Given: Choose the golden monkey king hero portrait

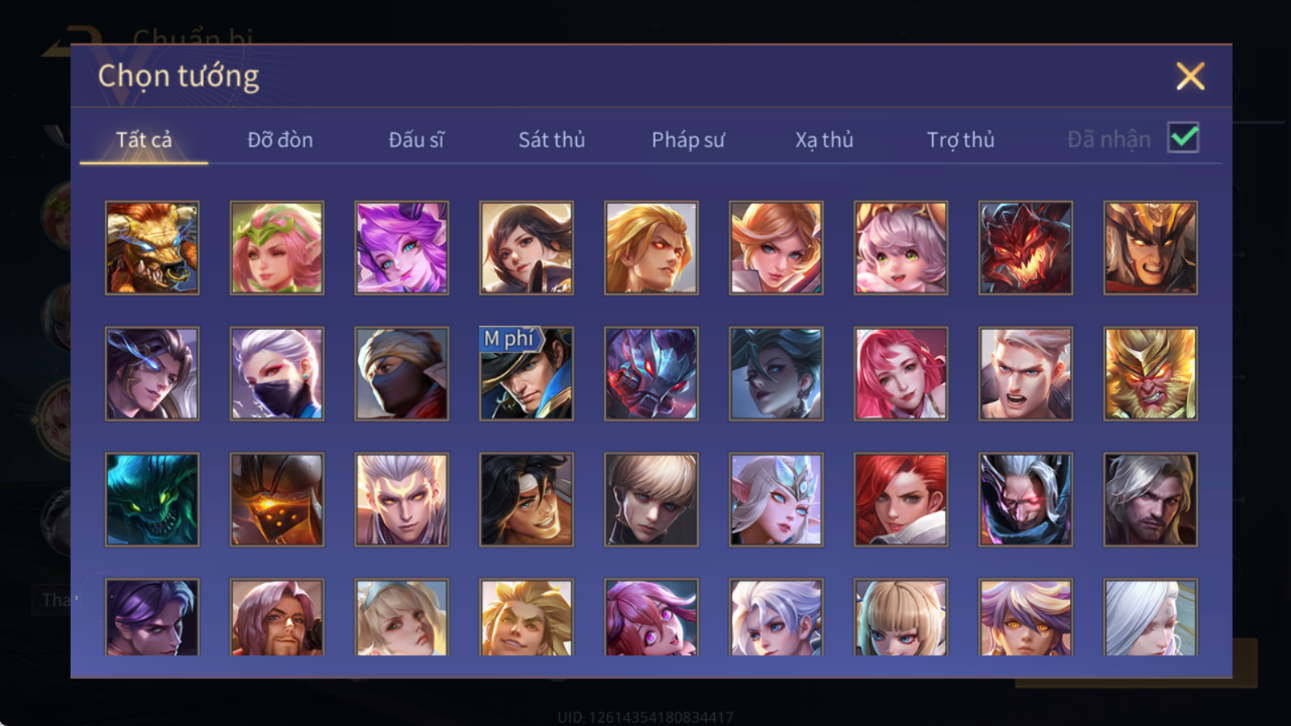Looking at the screenshot, I should click(1150, 374).
